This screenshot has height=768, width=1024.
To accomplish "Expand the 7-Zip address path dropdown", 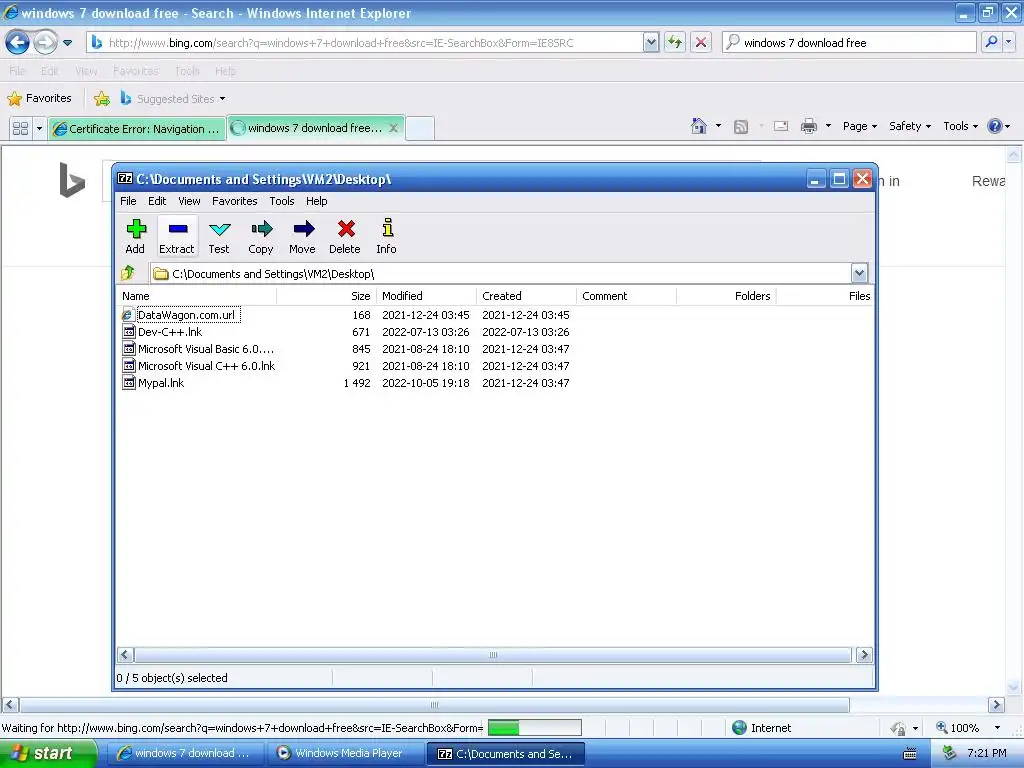I will pos(859,273).
